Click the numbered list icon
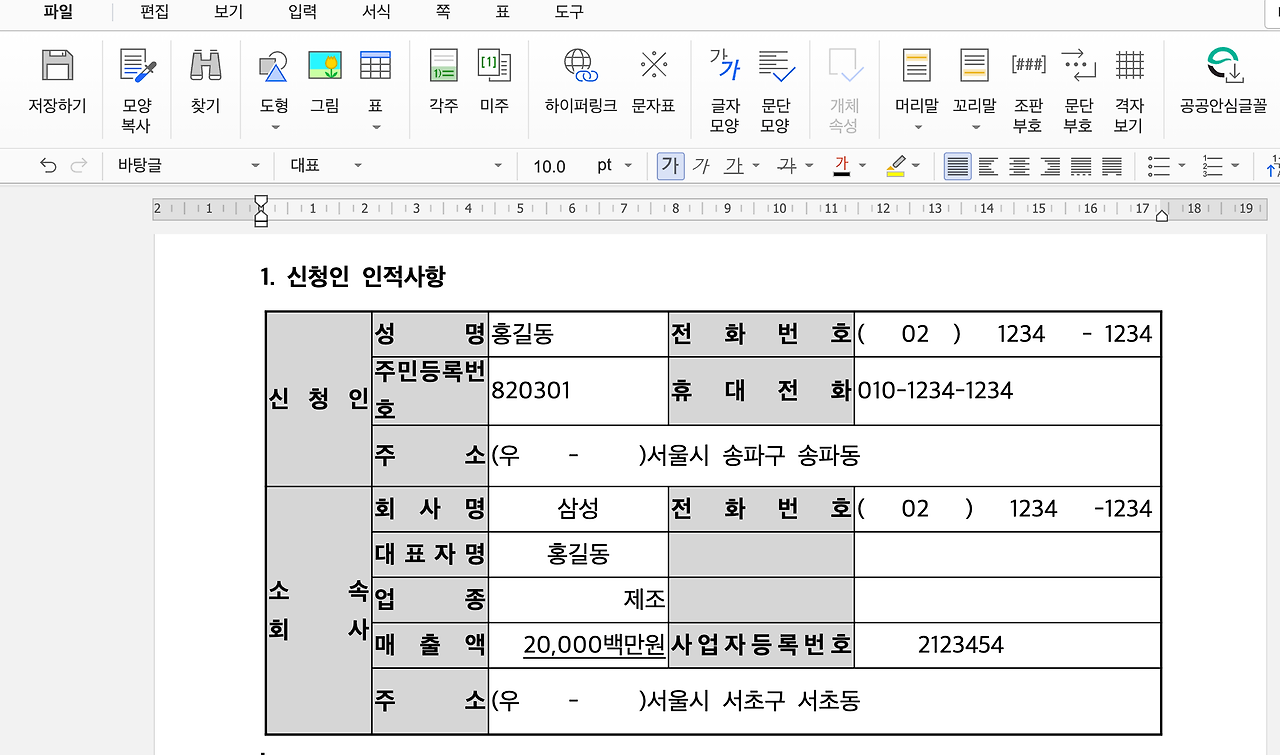1280x755 pixels. 1213,166
